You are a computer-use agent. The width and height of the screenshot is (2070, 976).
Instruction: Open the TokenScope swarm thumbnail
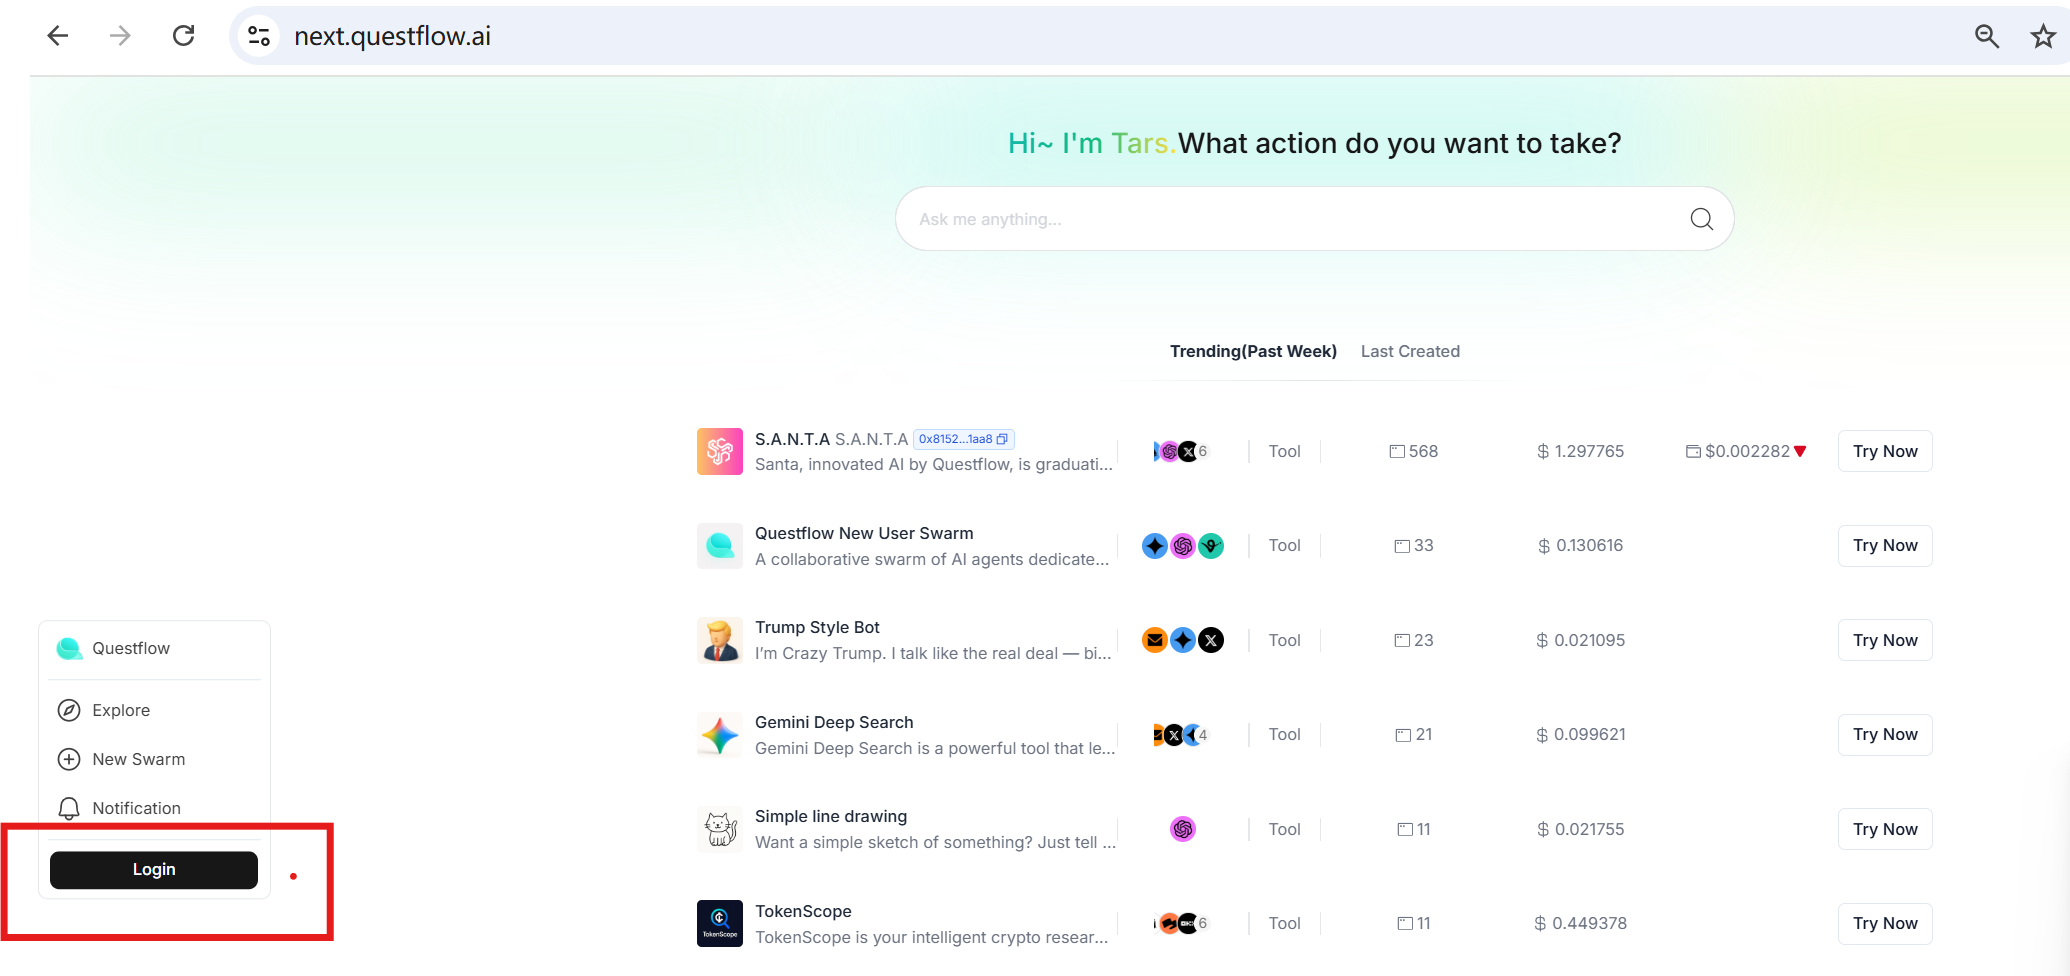[x=720, y=923]
